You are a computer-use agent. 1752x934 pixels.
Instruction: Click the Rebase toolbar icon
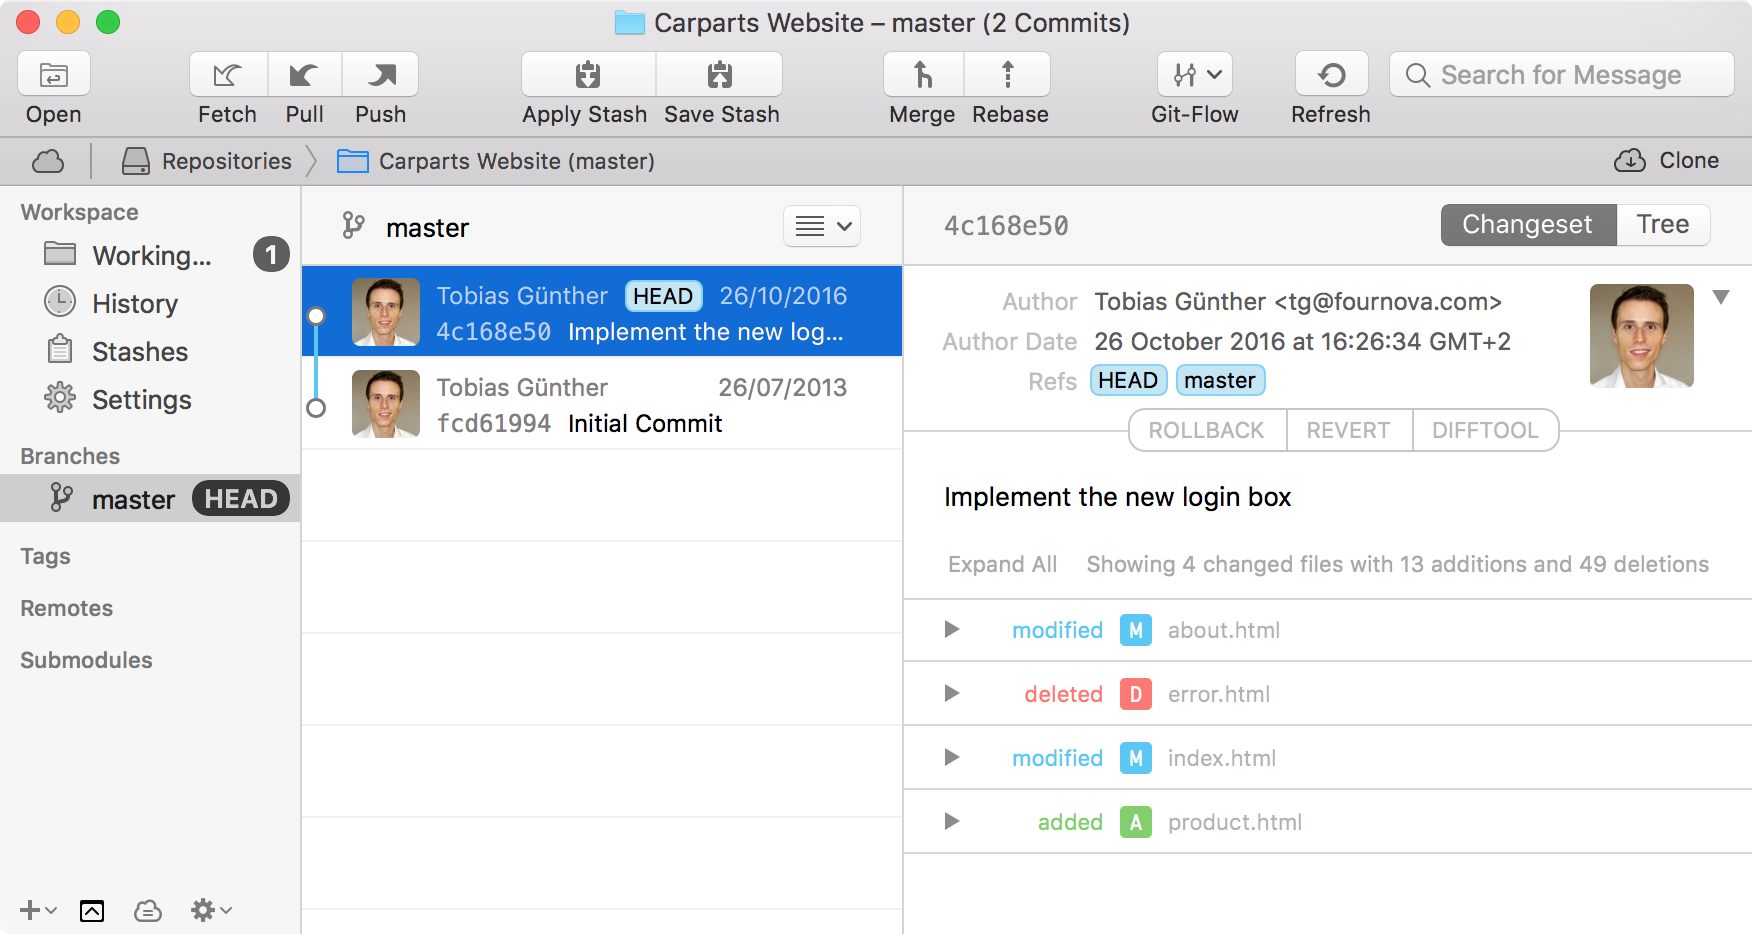click(1008, 75)
